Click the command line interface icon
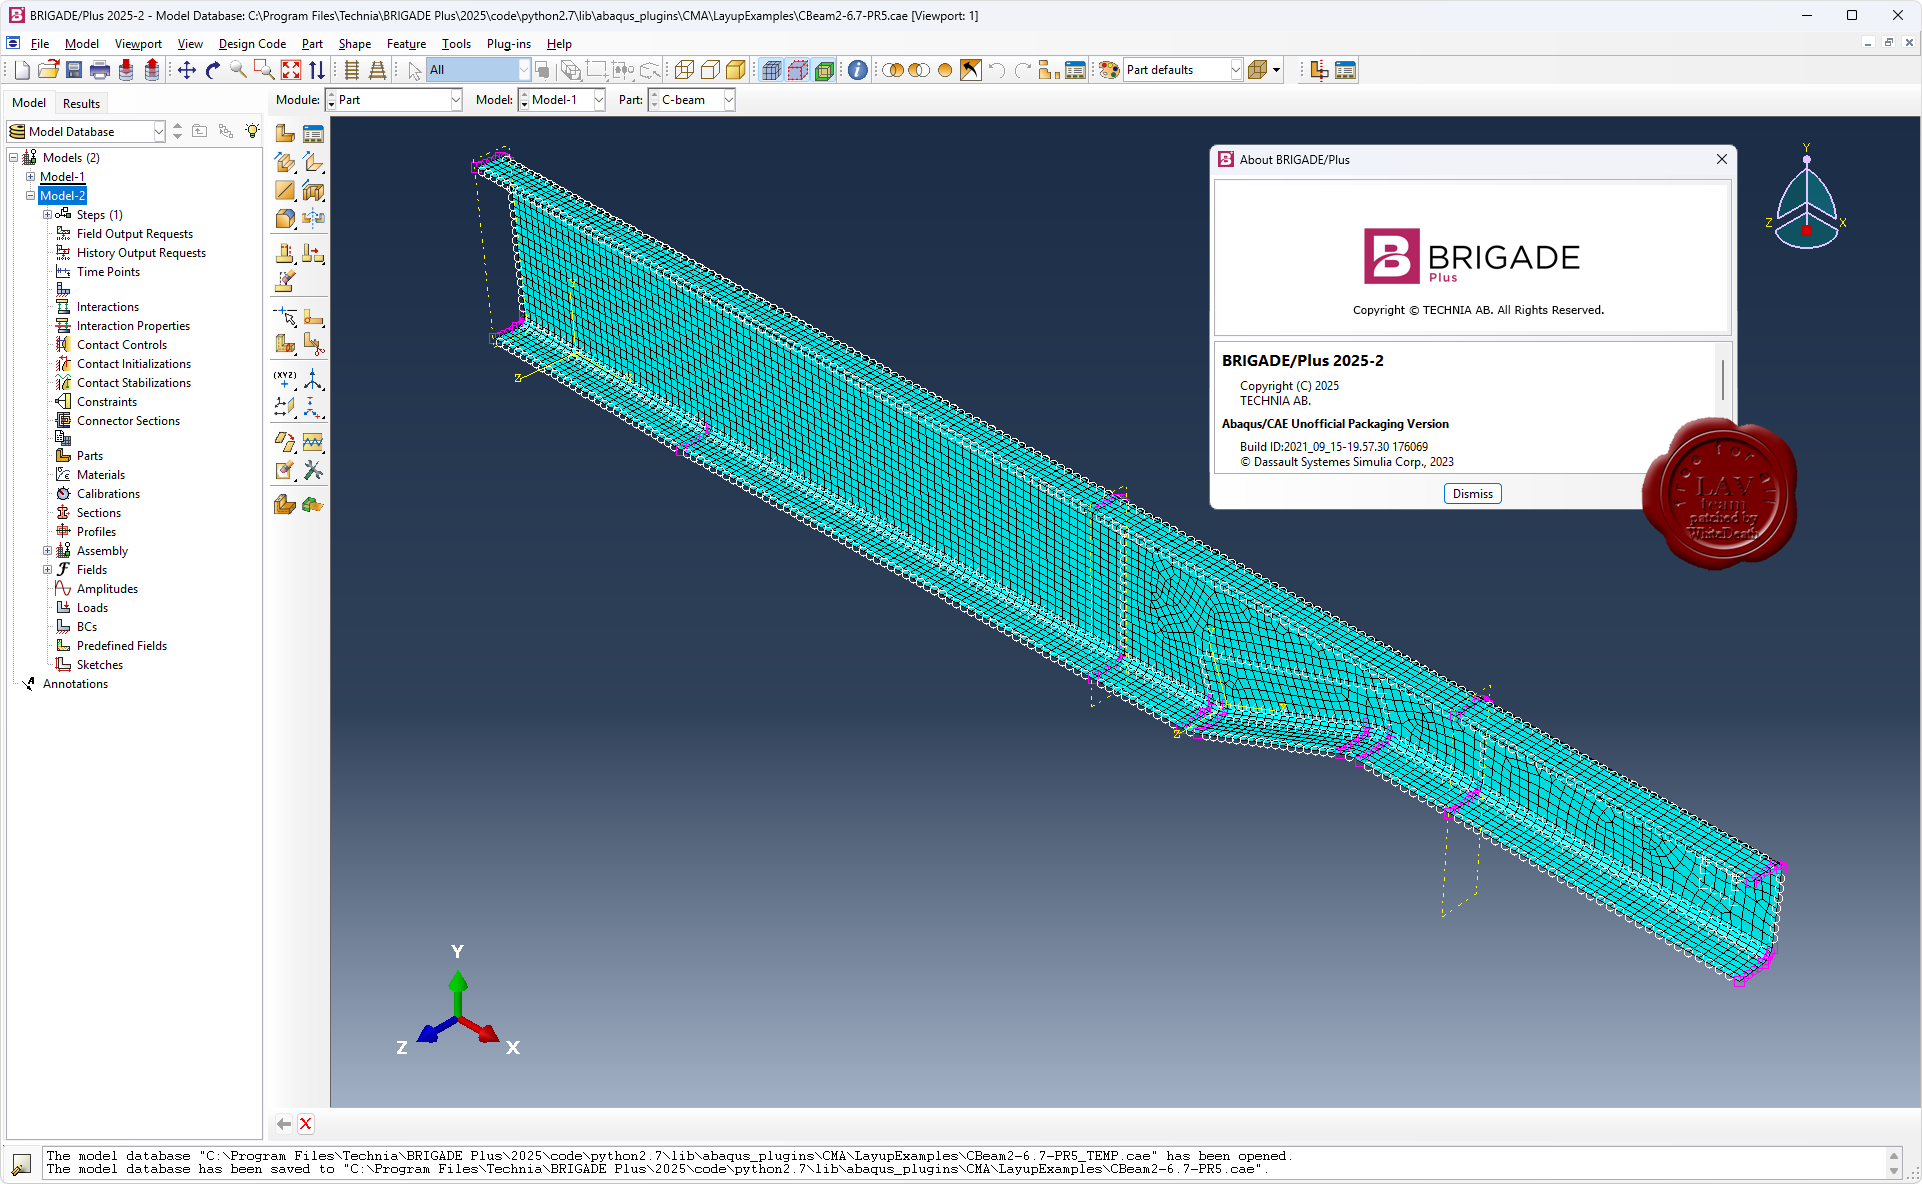The image size is (1922, 1184). 21,1164
